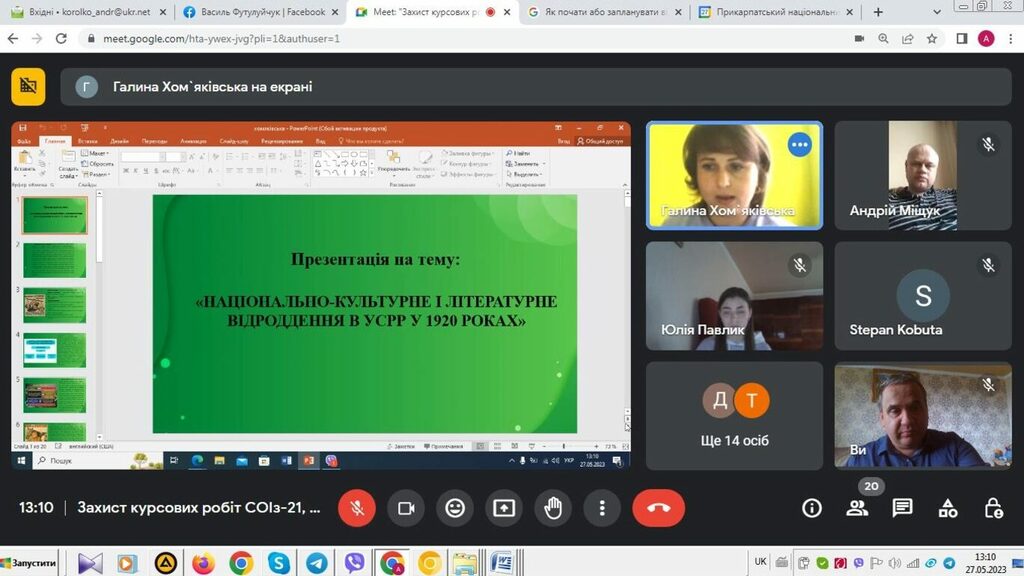Click the Present now screen share icon
The image size is (1024, 576).
(504, 508)
